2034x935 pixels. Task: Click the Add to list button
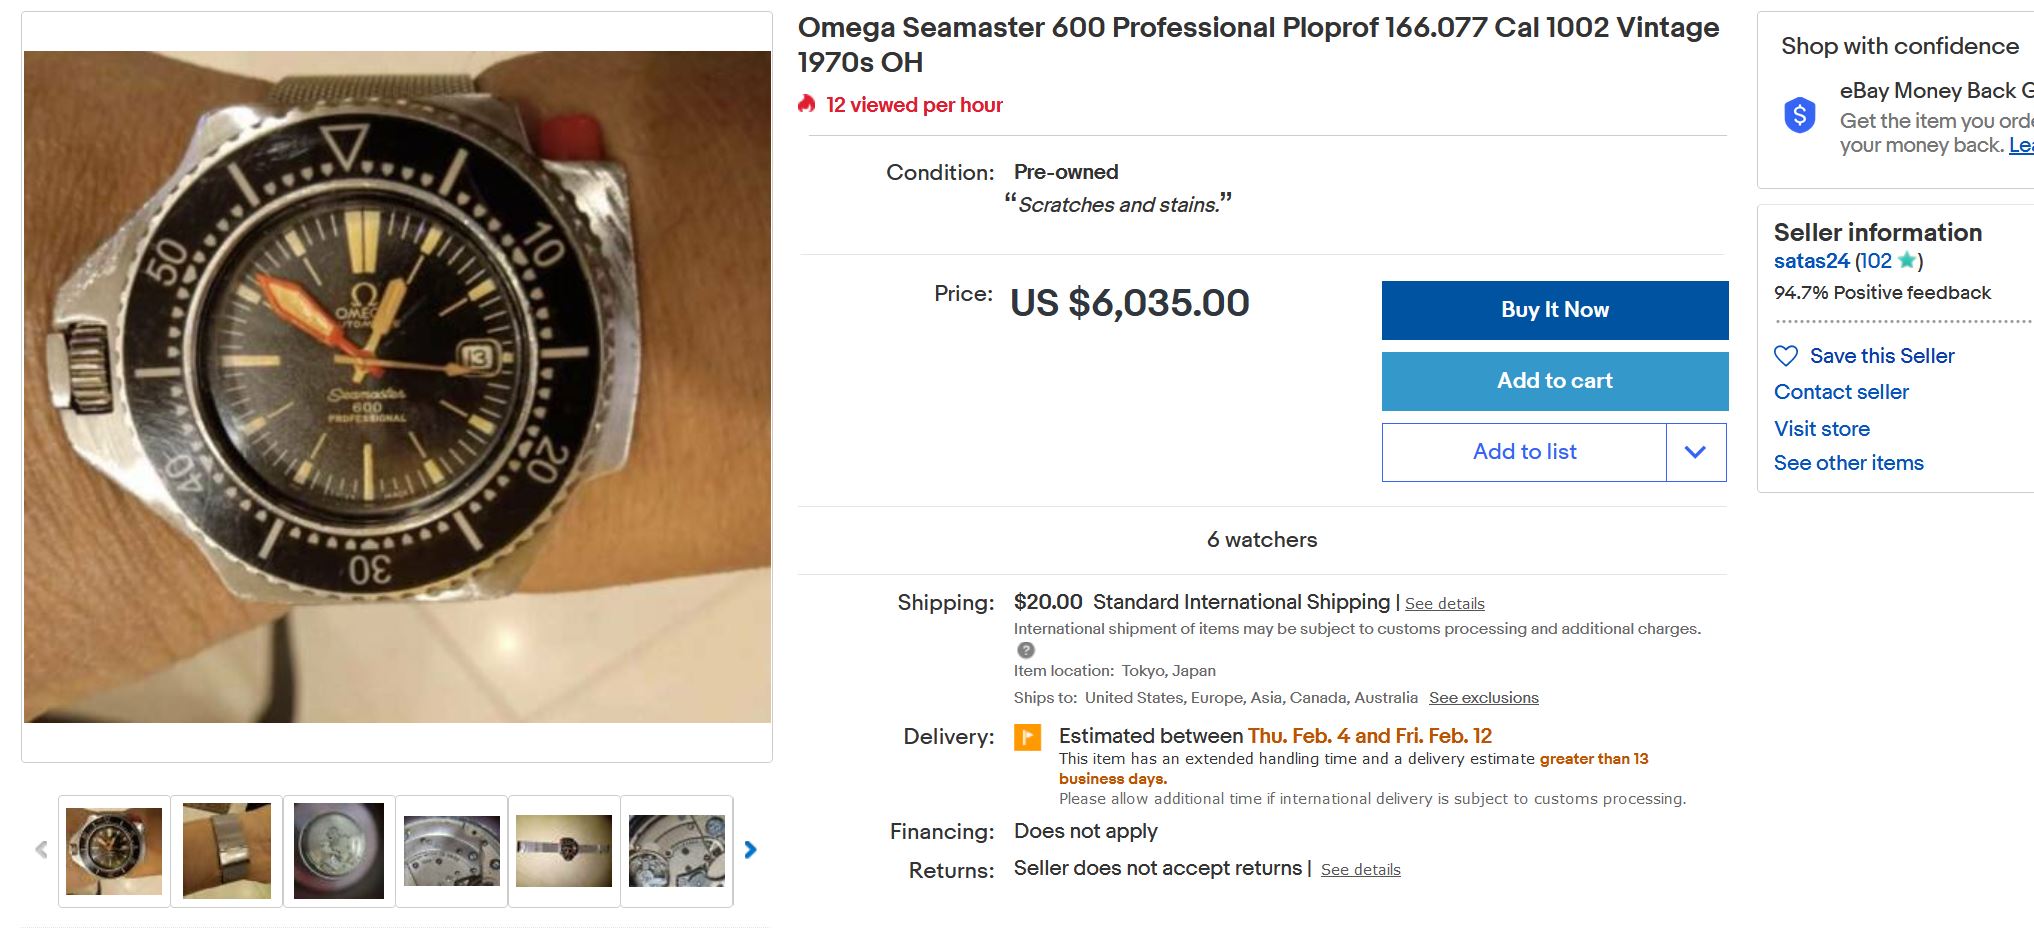click(1523, 452)
